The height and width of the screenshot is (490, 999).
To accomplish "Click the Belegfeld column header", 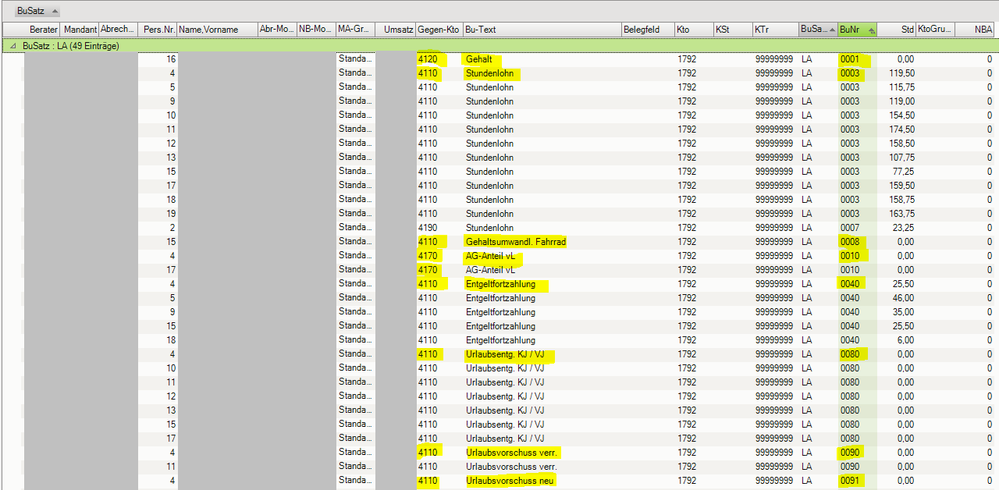I will point(648,29).
